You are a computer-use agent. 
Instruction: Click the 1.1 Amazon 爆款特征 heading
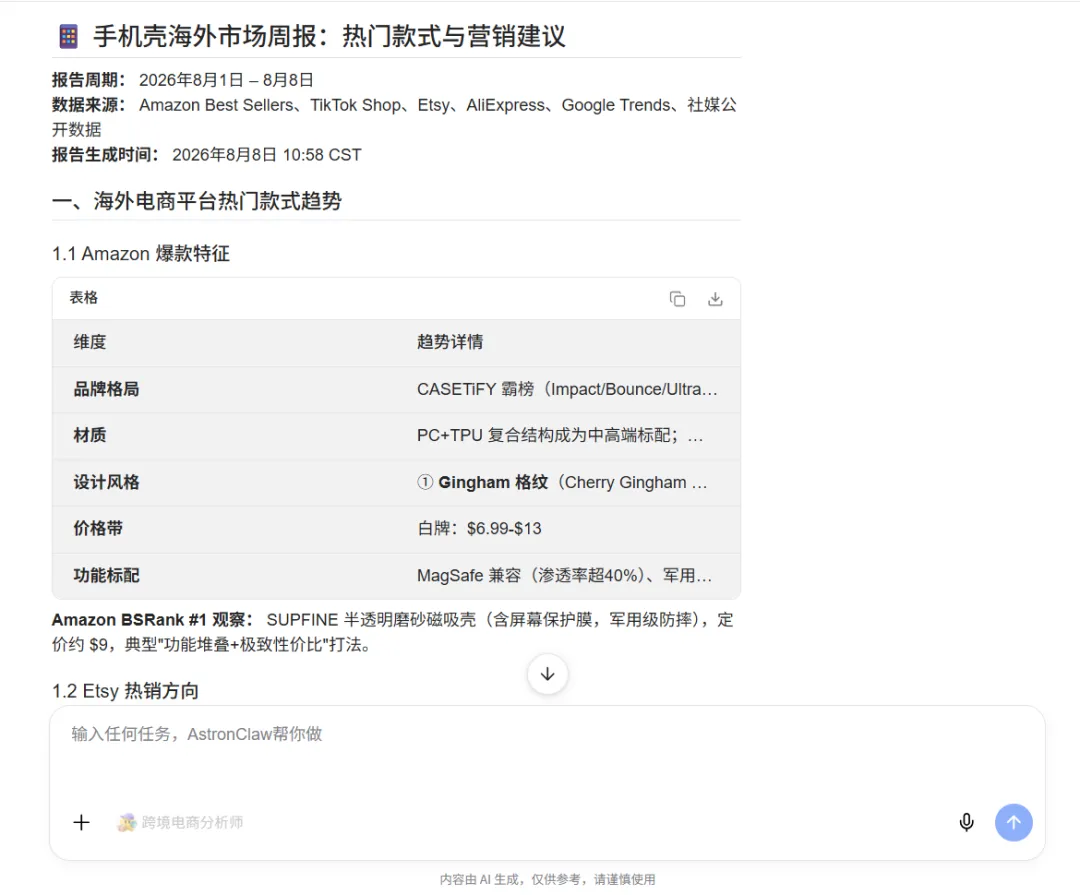[x=141, y=254]
